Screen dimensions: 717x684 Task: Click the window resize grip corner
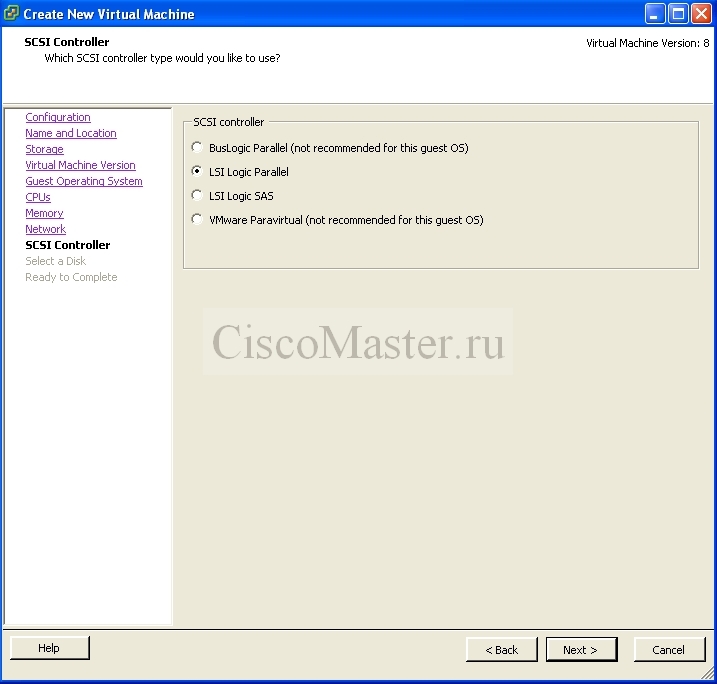click(708, 673)
